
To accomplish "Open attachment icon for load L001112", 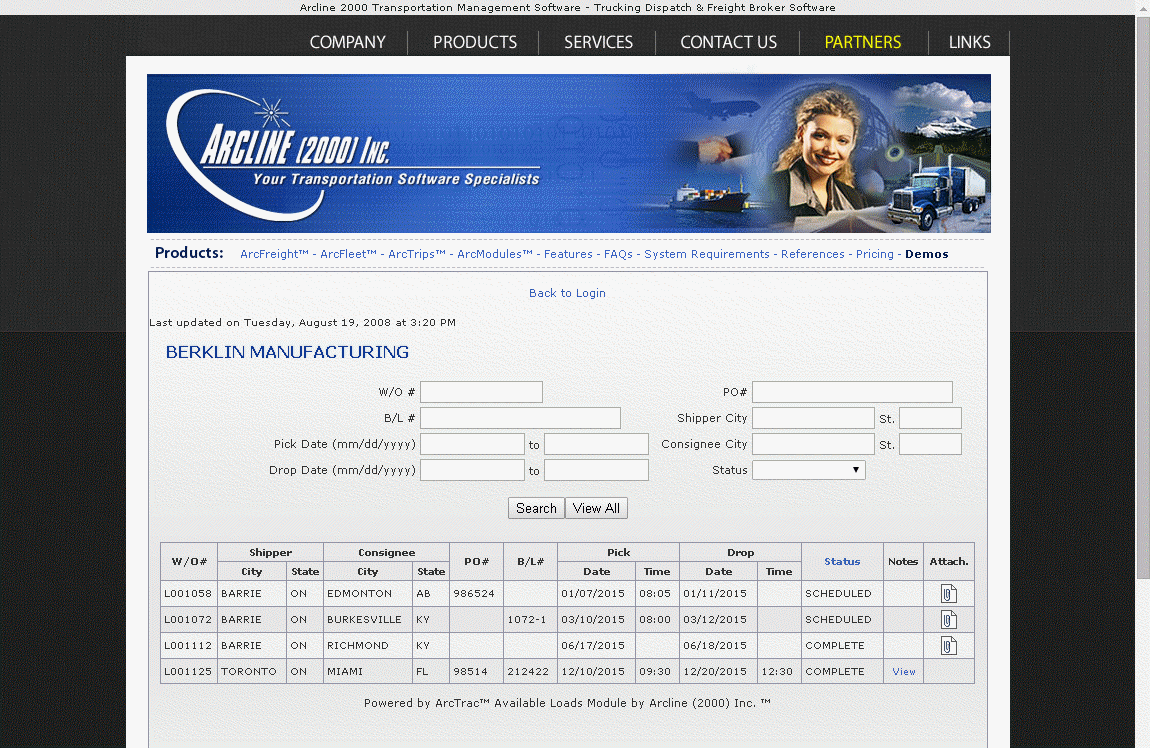I will 948,645.
